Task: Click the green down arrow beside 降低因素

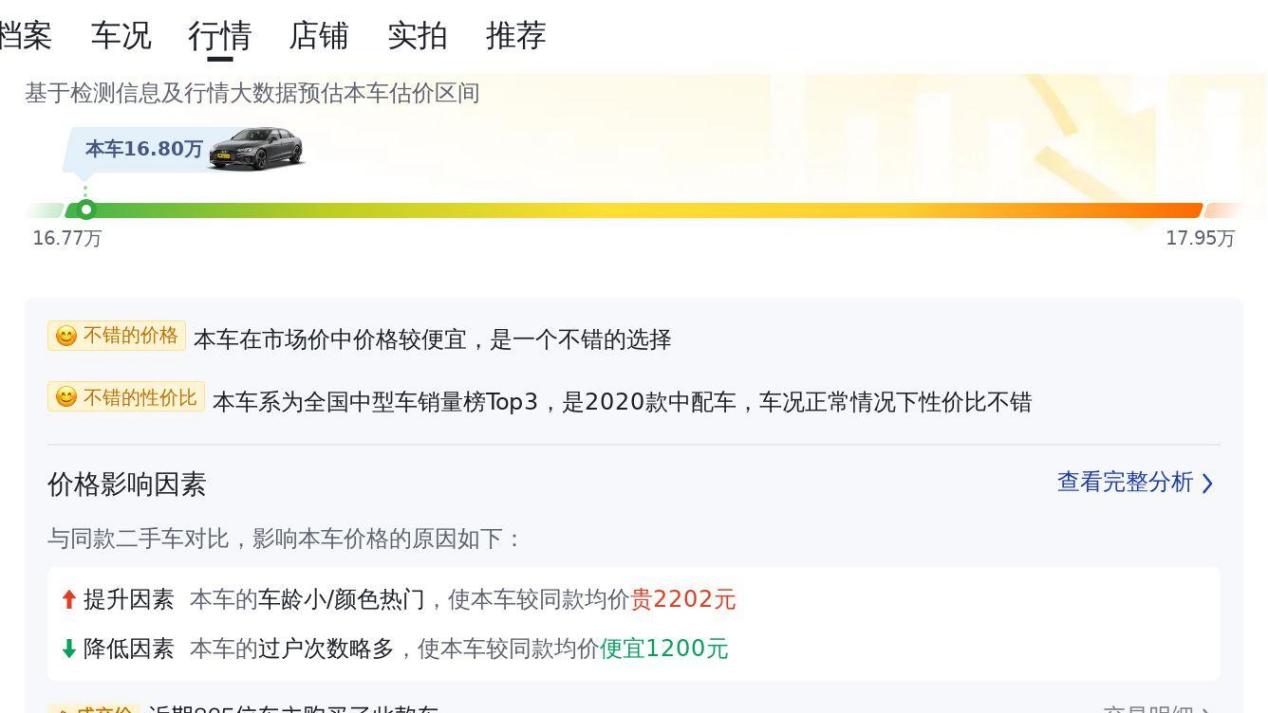Action: (68, 649)
